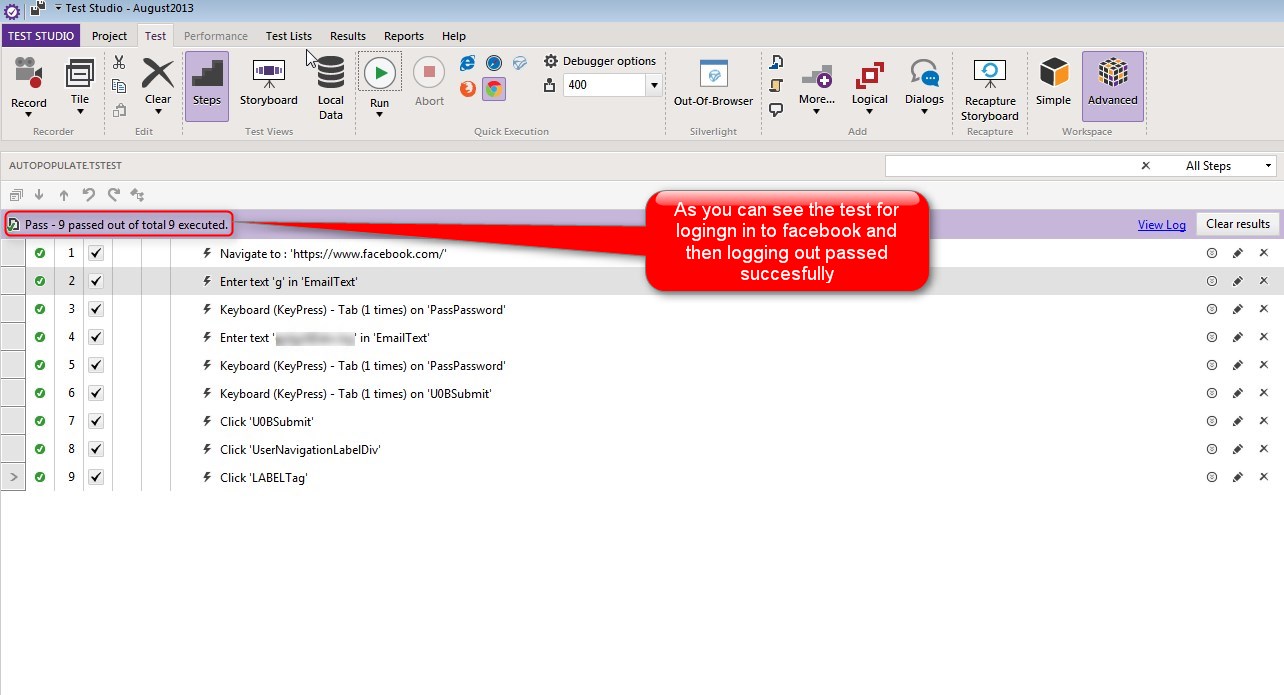Switch to the Reports tab

tap(404, 36)
